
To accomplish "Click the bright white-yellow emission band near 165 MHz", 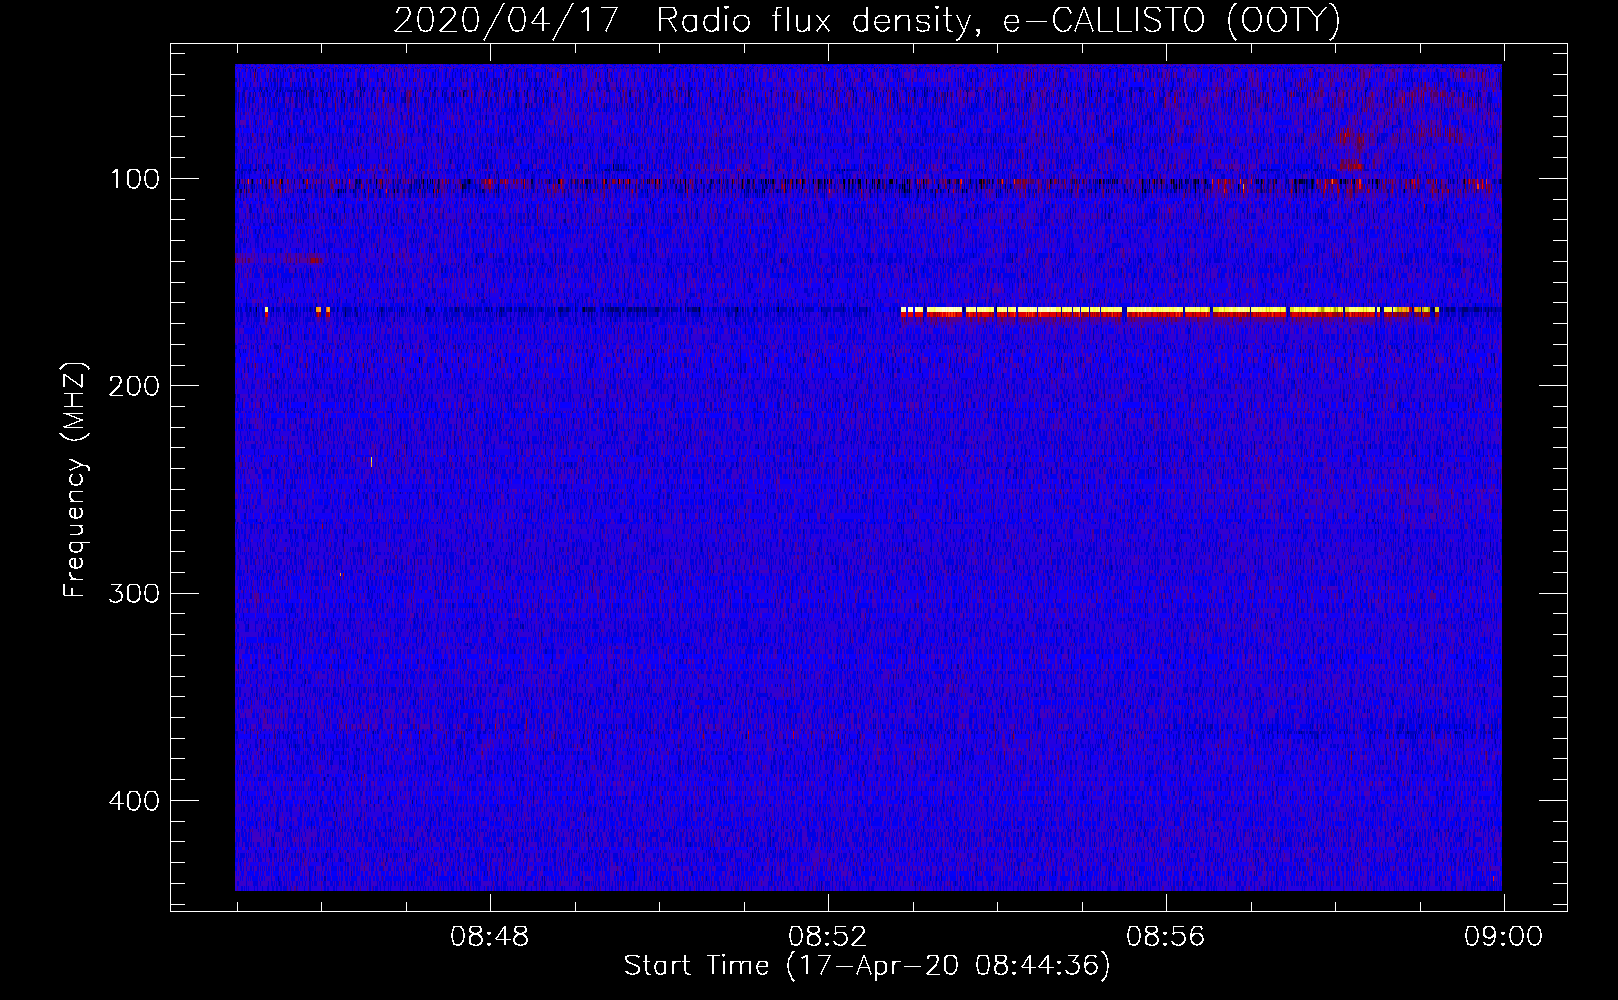I will point(1170,312).
